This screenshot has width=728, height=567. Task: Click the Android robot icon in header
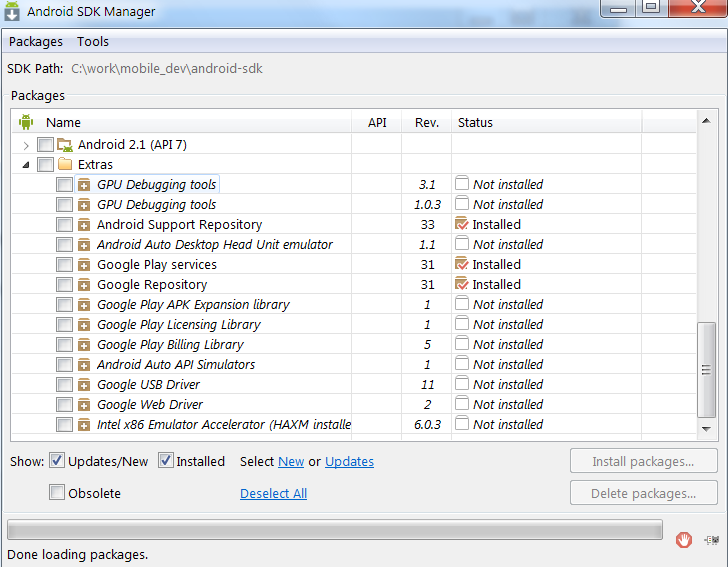pyautogui.click(x=26, y=122)
